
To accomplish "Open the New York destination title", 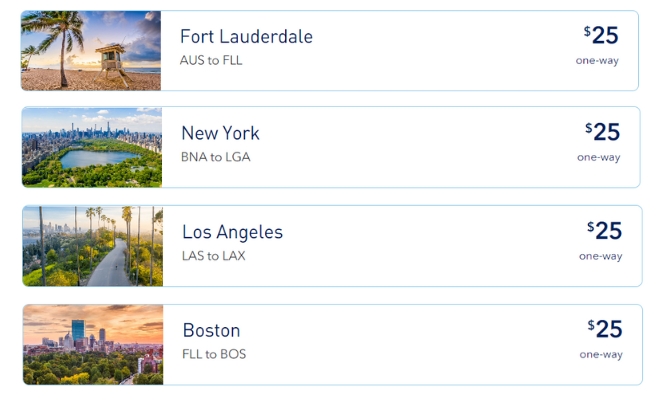I will [220, 133].
